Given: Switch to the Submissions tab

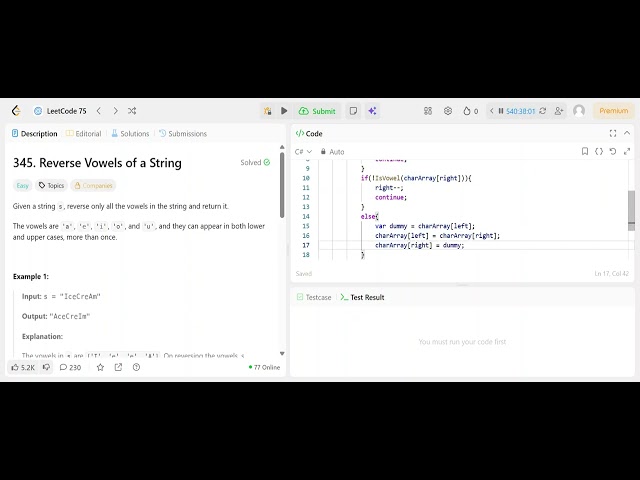Looking at the screenshot, I should tap(183, 133).
